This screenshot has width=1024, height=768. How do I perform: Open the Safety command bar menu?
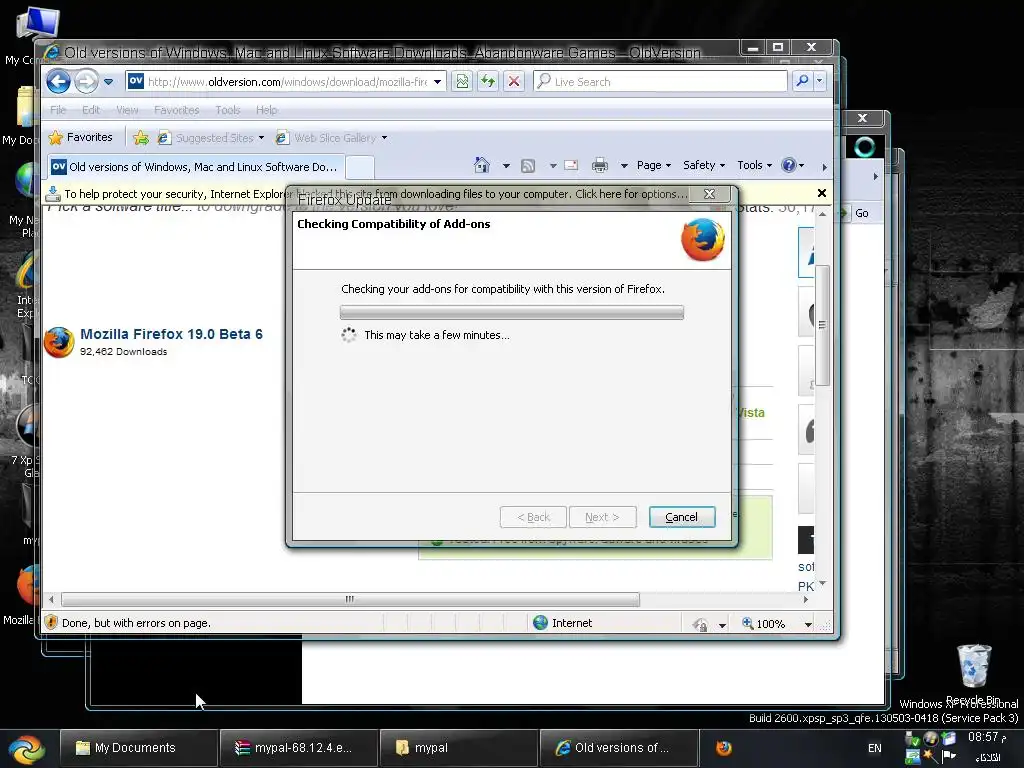703,165
